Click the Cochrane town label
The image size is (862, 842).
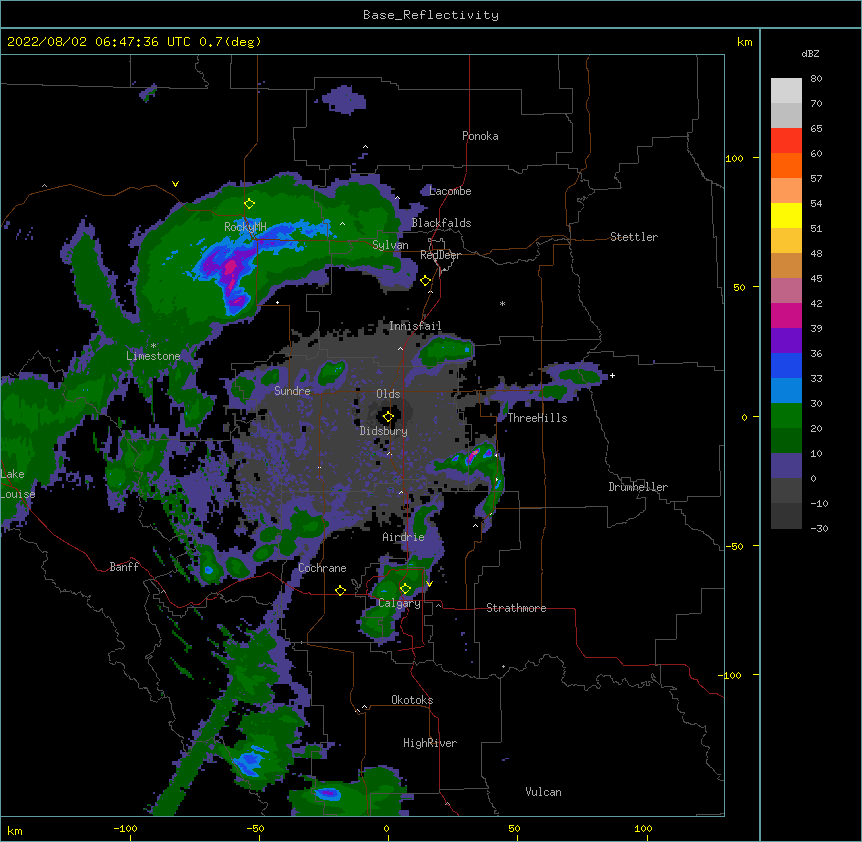tap(322, 568)
